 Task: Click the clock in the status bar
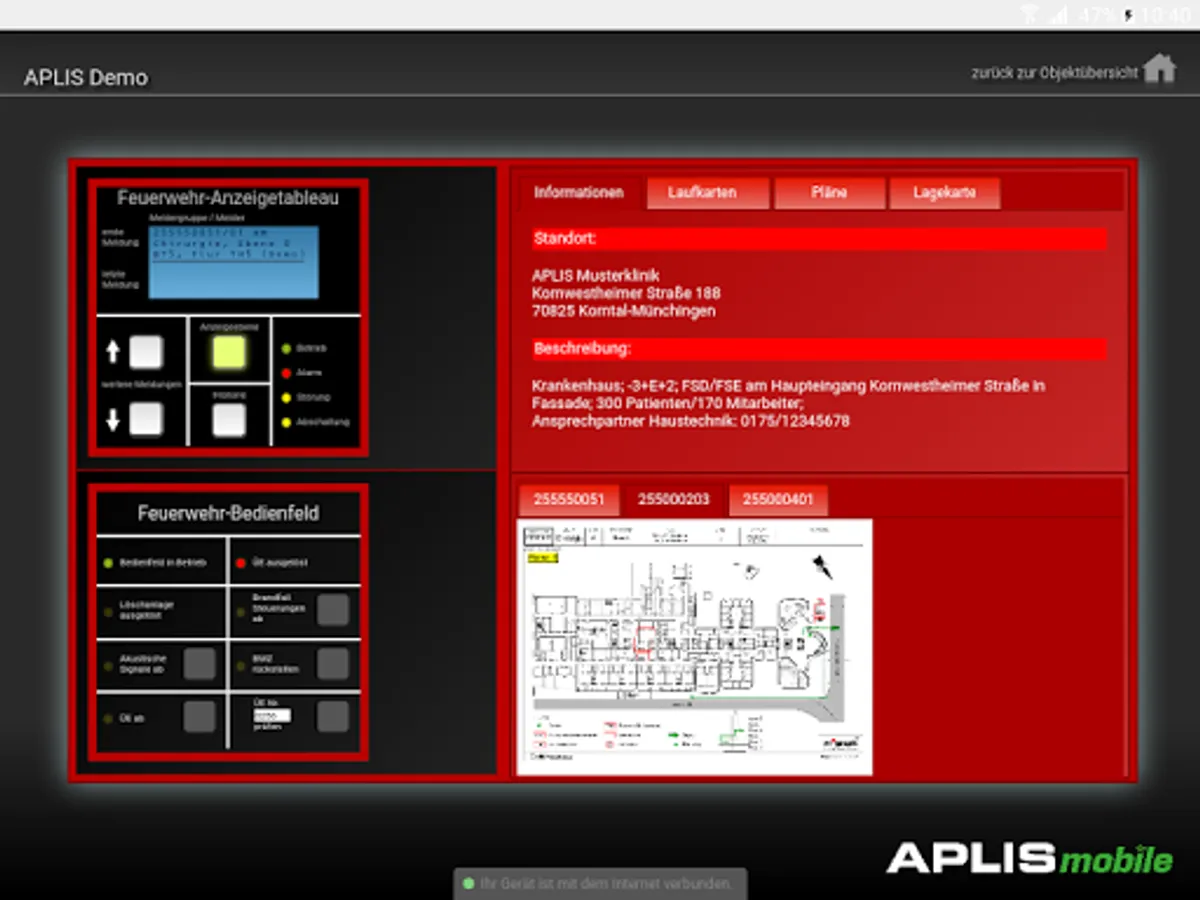pyautogui.click(x=1165, y=15)
